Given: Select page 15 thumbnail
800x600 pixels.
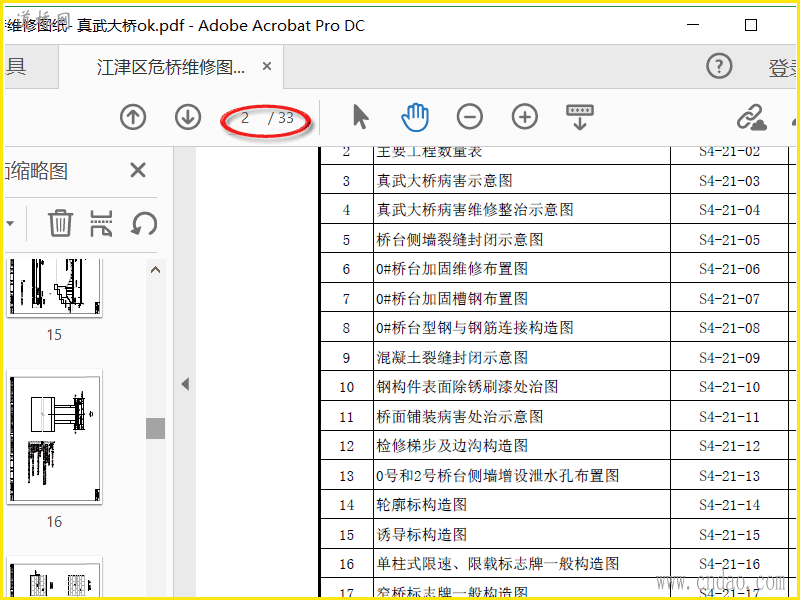Looking at the screenshot, I should point(54,287).
